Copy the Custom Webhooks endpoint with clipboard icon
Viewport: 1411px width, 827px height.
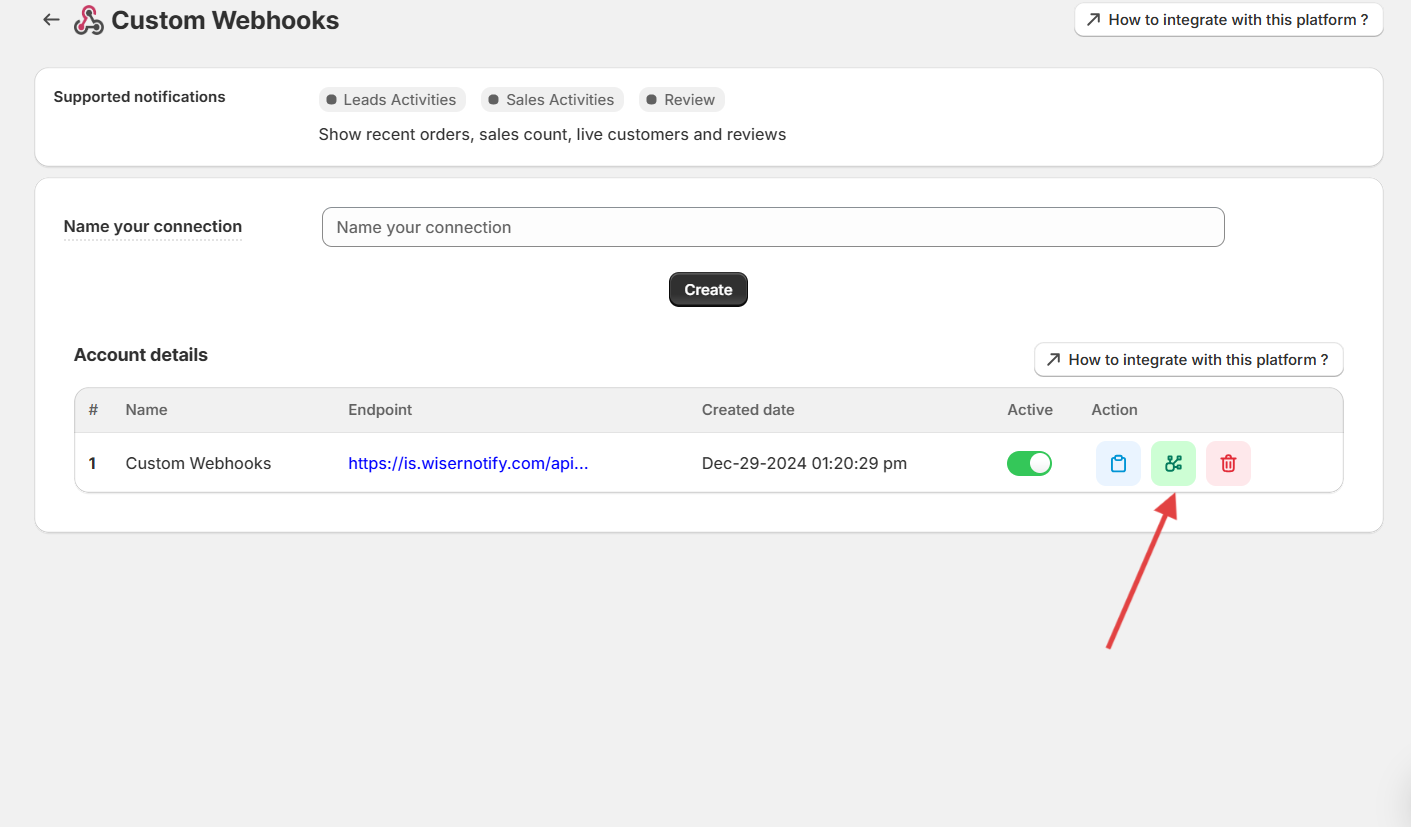coord(1118,464)
